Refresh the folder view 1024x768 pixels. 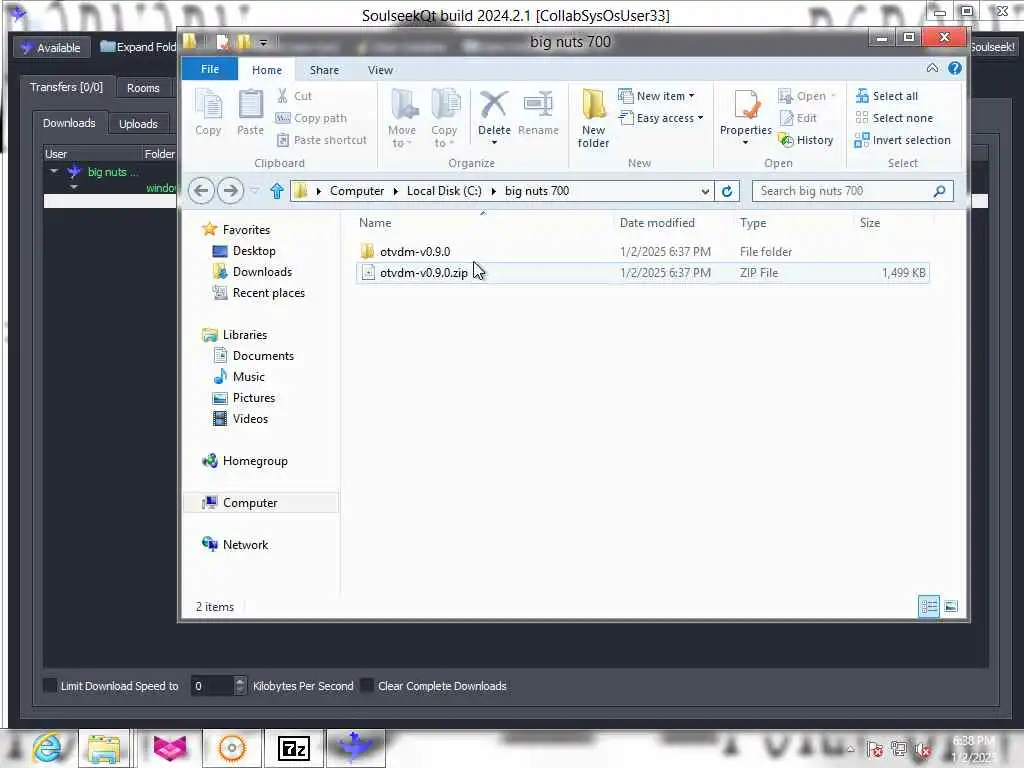click(x=727, y=191)
